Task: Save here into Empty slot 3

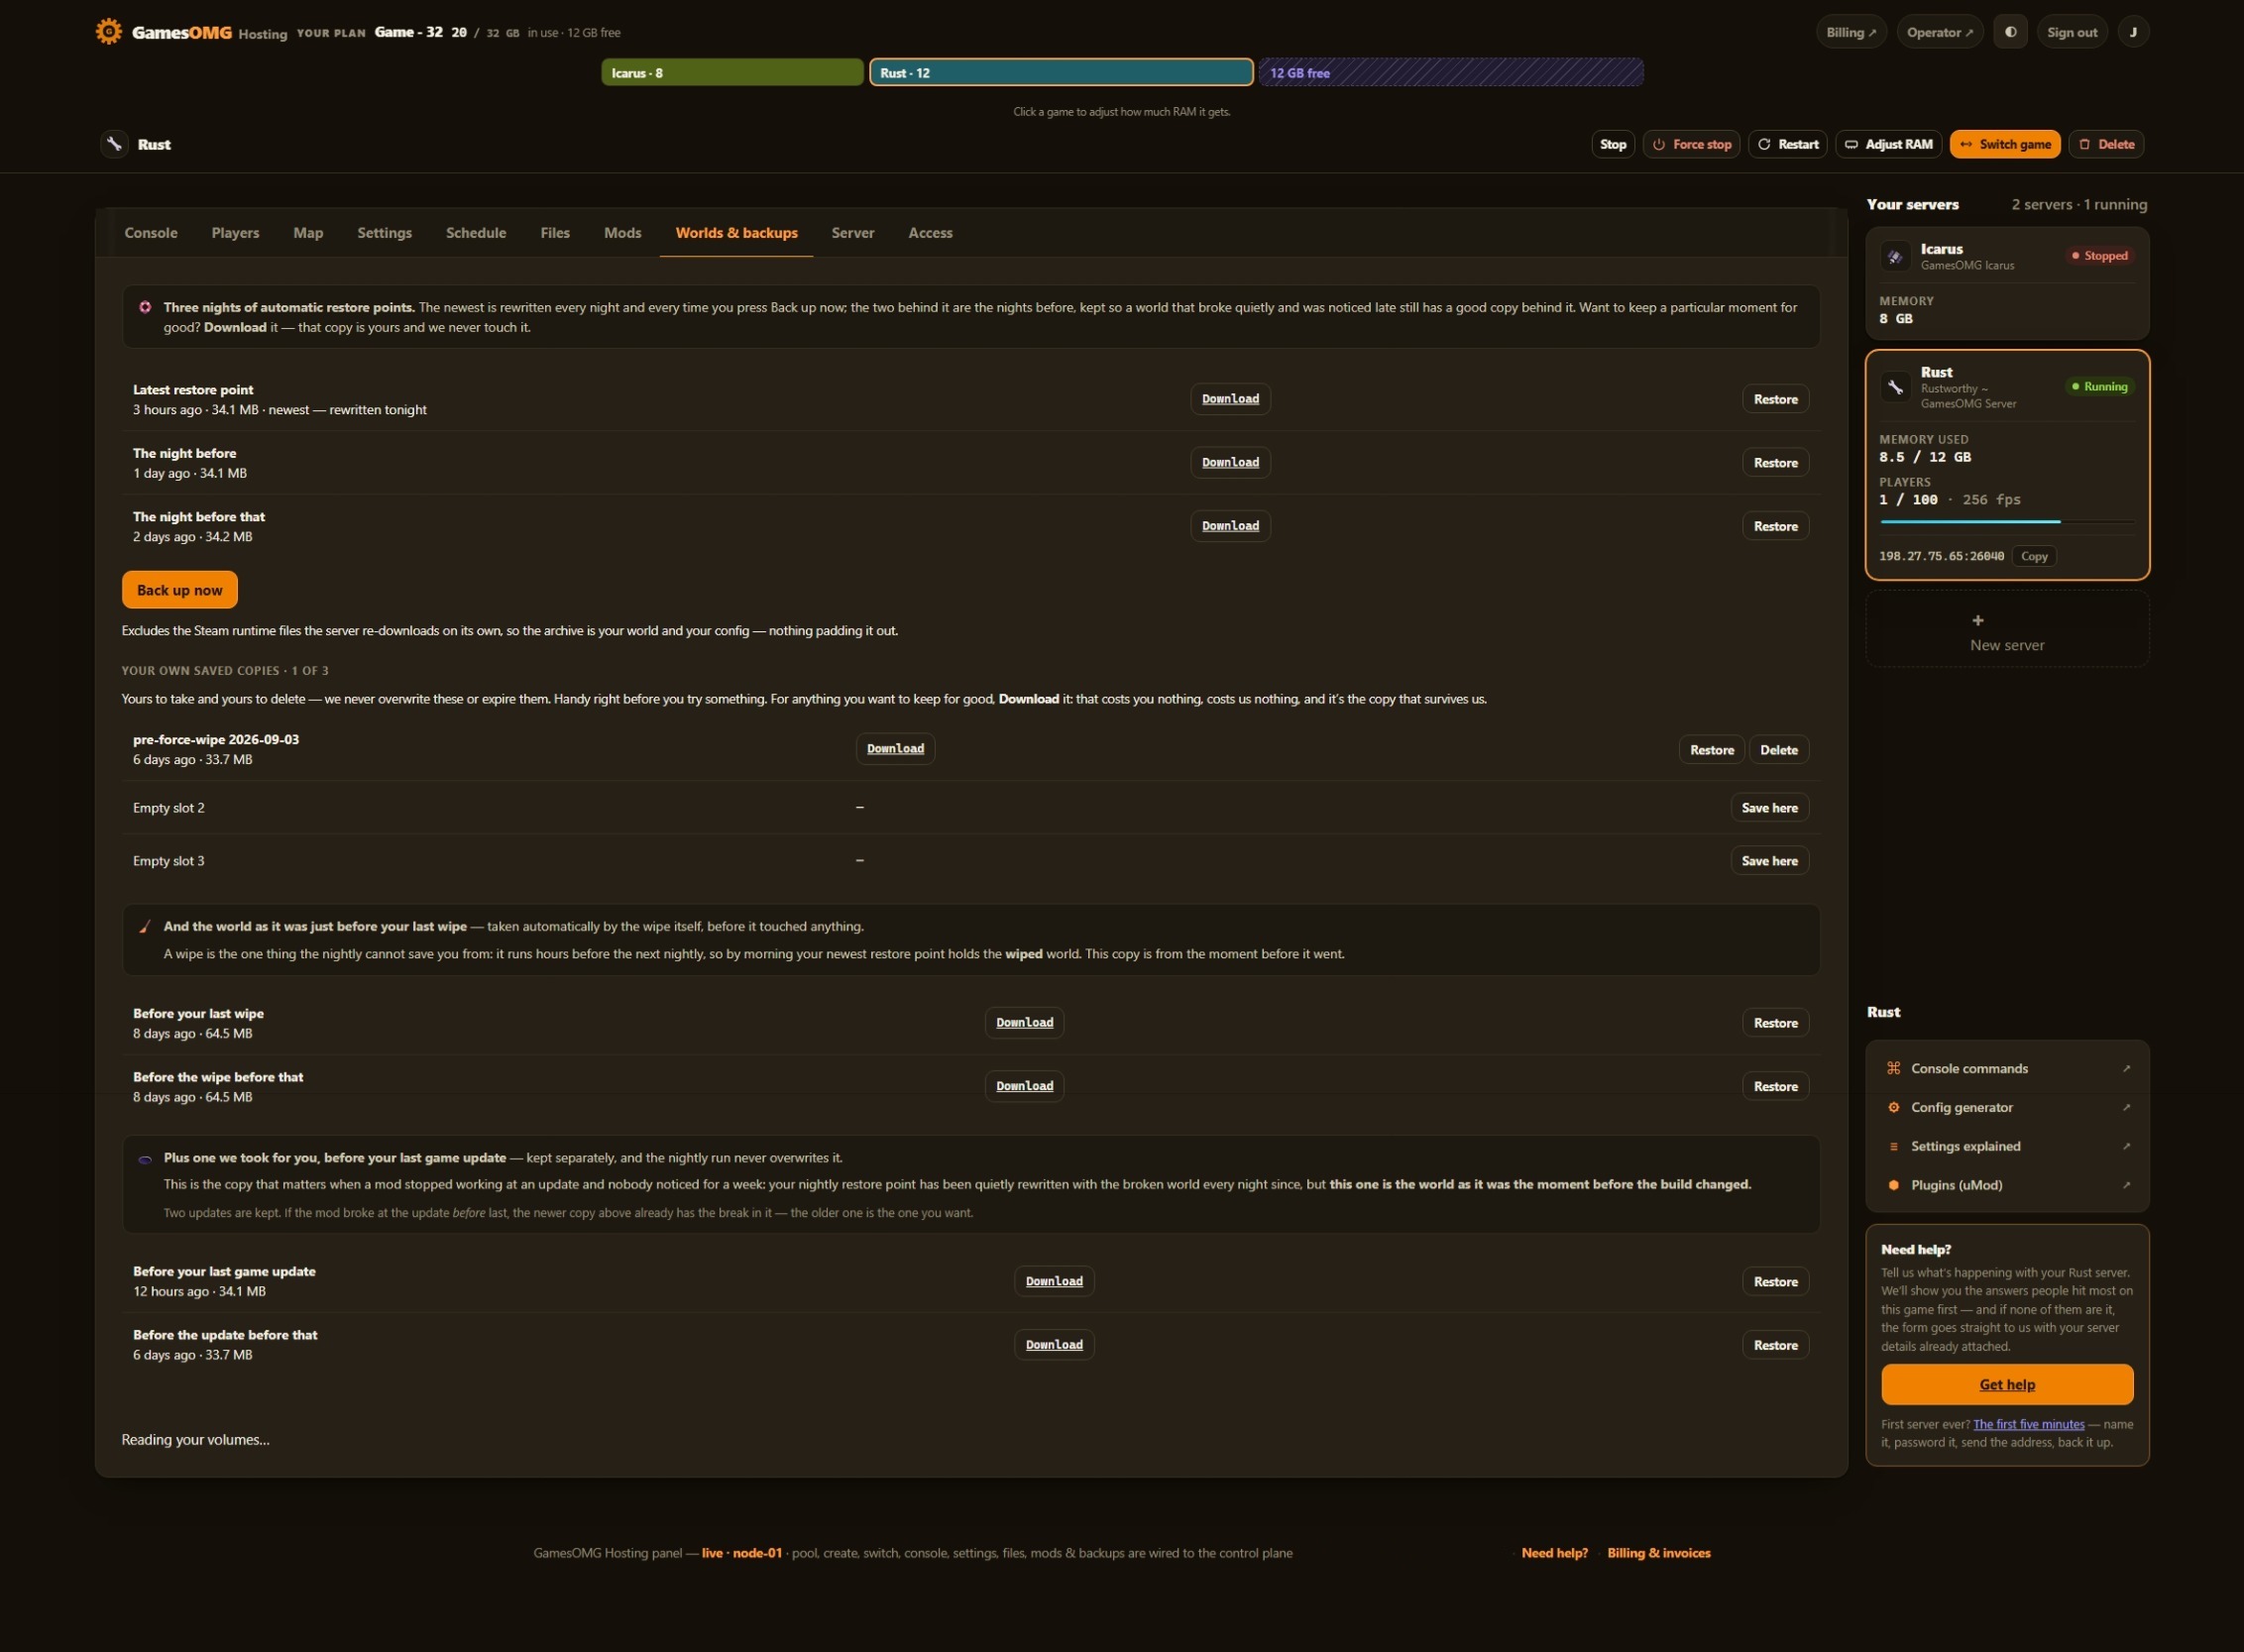Action: pyautogui.click(x=1769, y=861)
